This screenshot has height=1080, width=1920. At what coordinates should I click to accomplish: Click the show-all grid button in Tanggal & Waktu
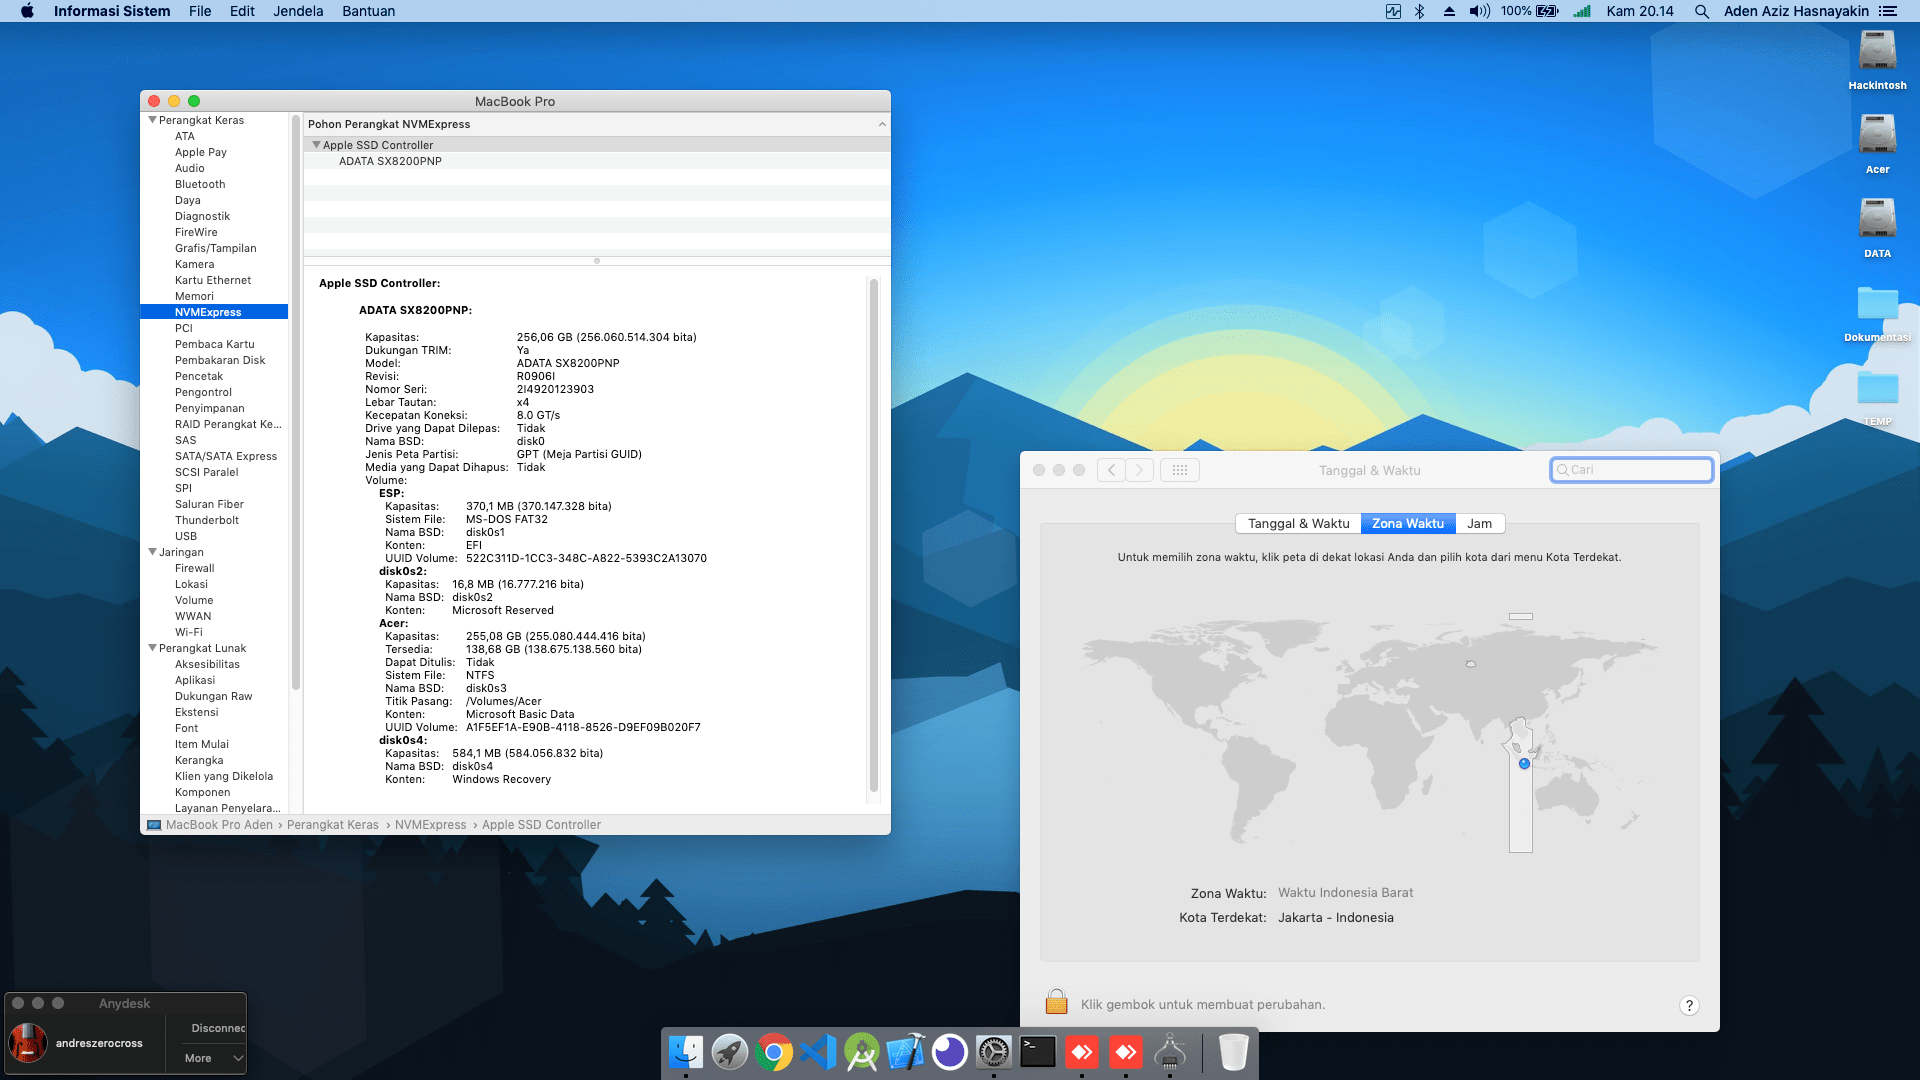(x=1180, y=470)
